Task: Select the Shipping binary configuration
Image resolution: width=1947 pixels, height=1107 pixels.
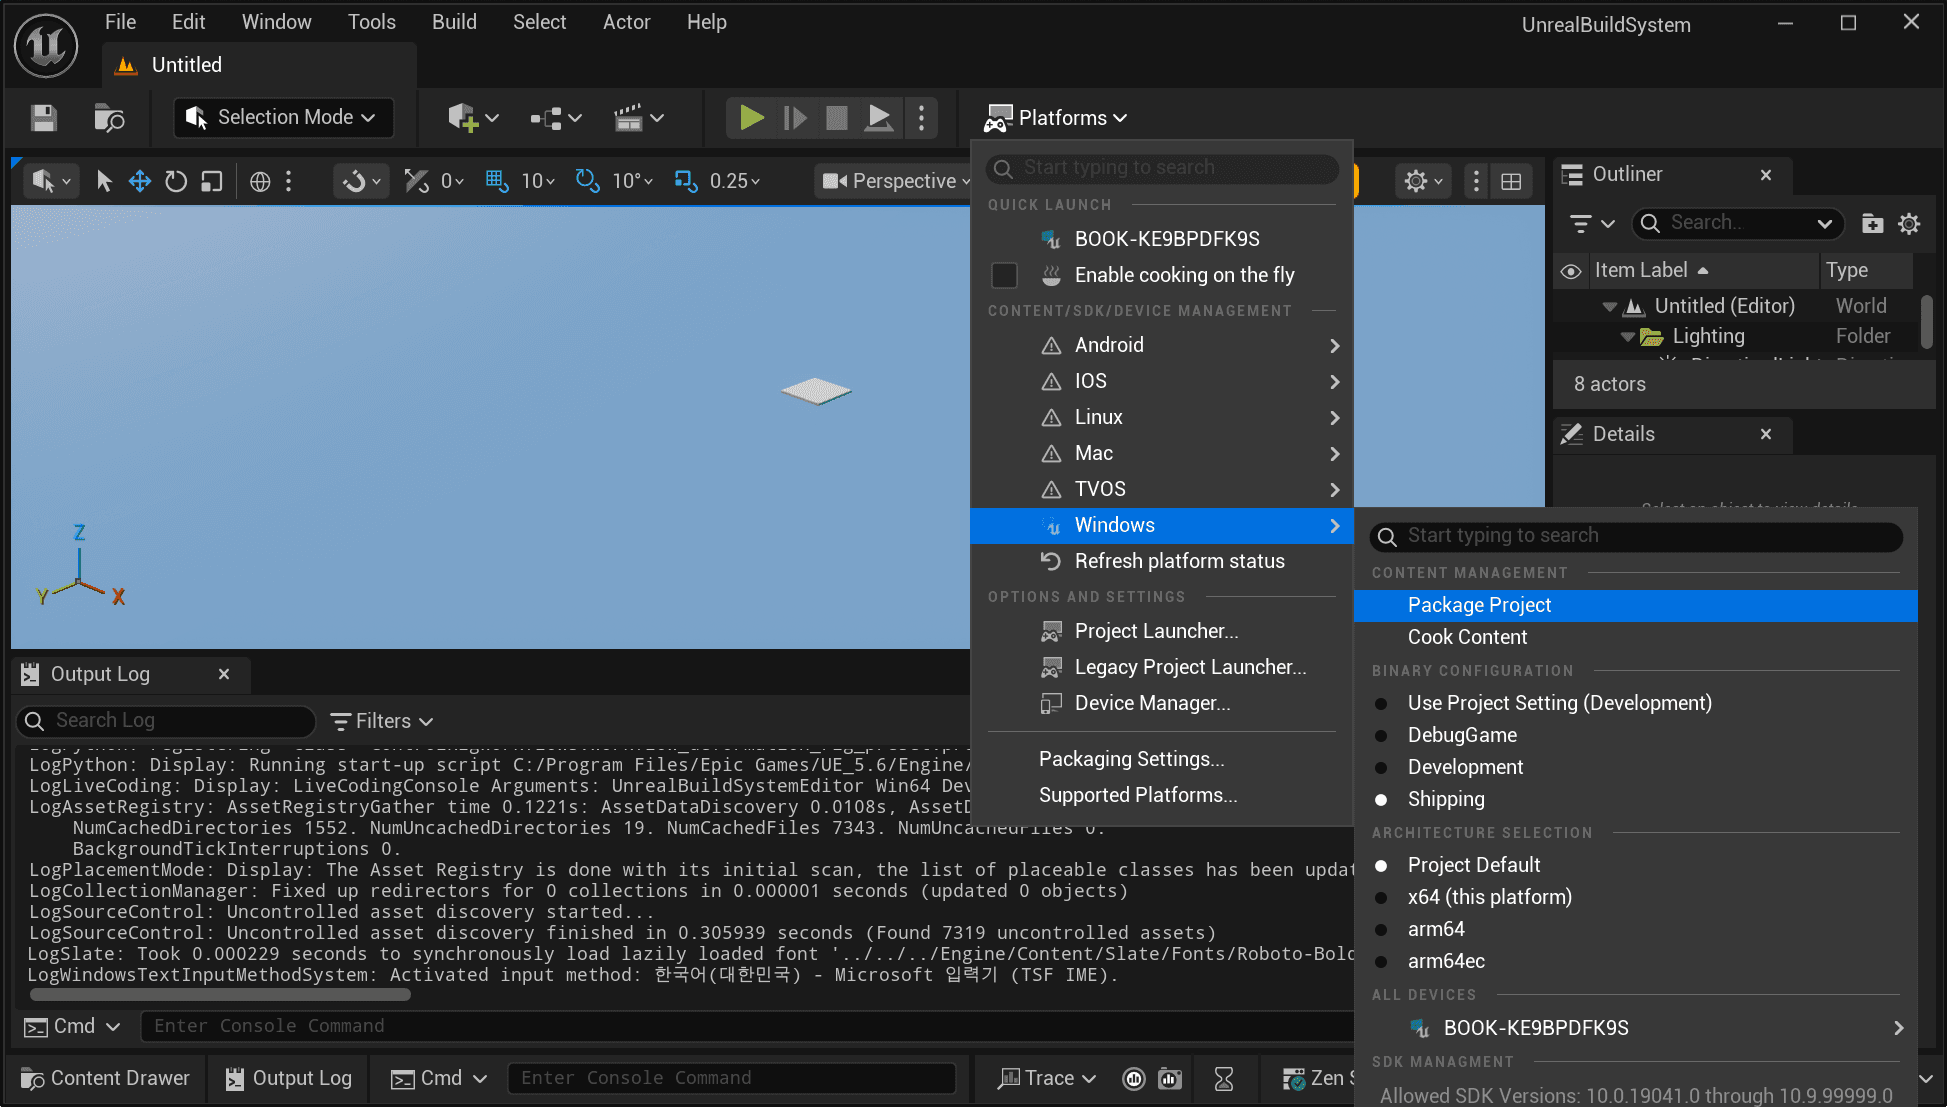Action: (x=1445, y=799)
